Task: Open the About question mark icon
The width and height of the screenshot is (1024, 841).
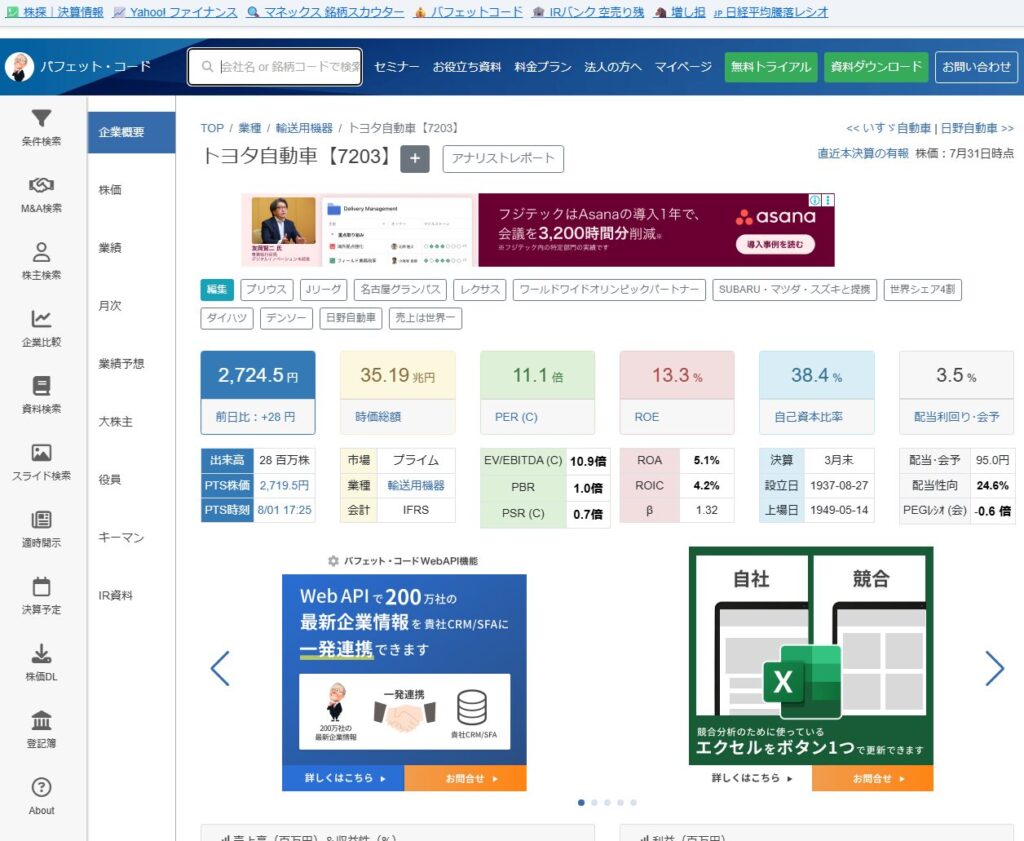Action: click(41, 787)
